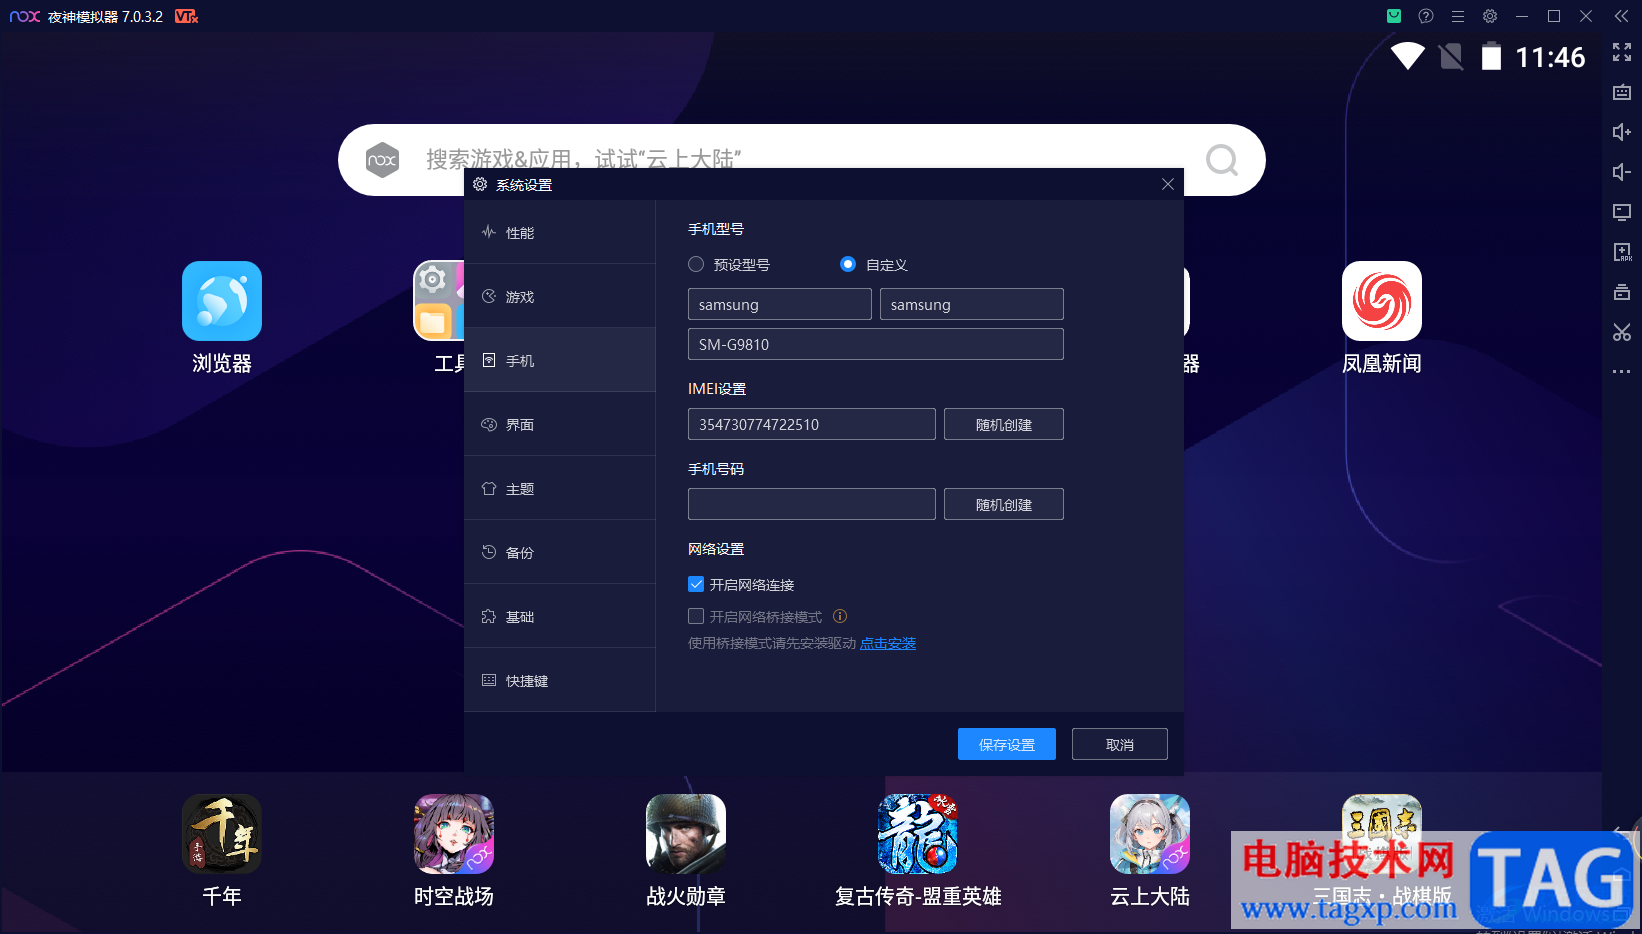This screenshot has height=934, width=1642.
Task: Open the title bar hamburger menu
Action: (1458, 16)
